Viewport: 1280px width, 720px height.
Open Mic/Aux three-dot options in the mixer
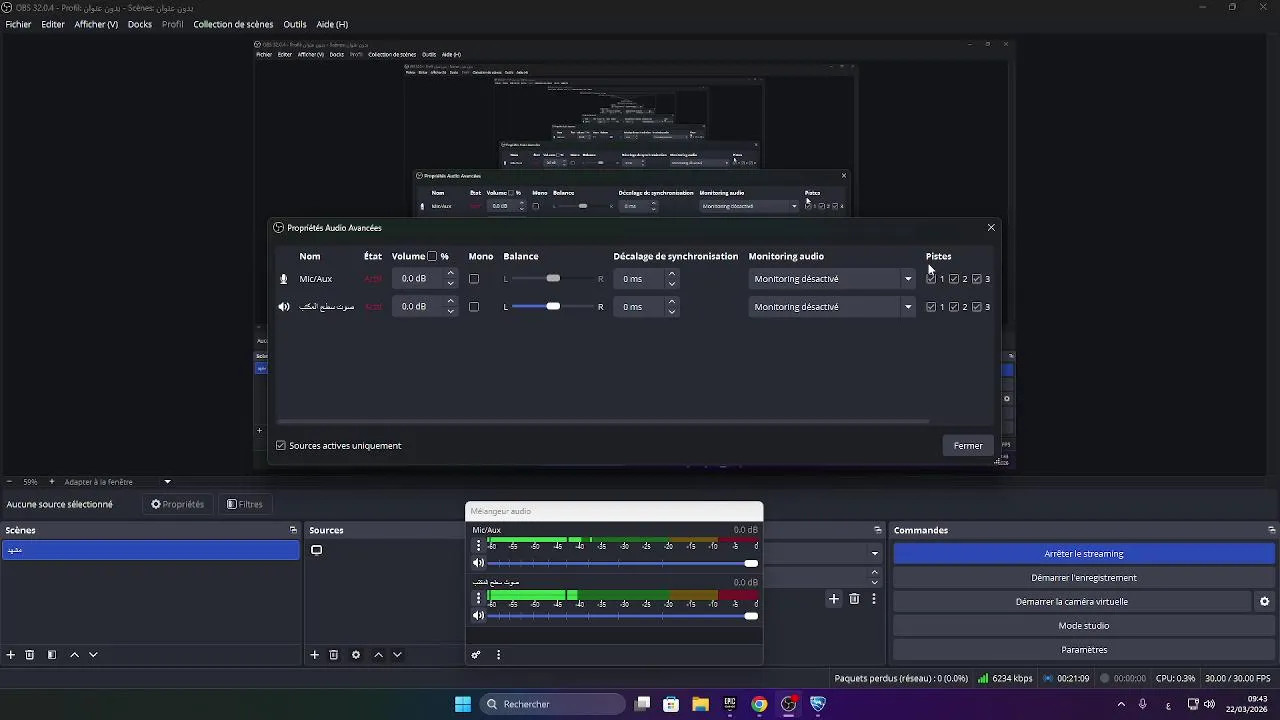tap(478, 545)
